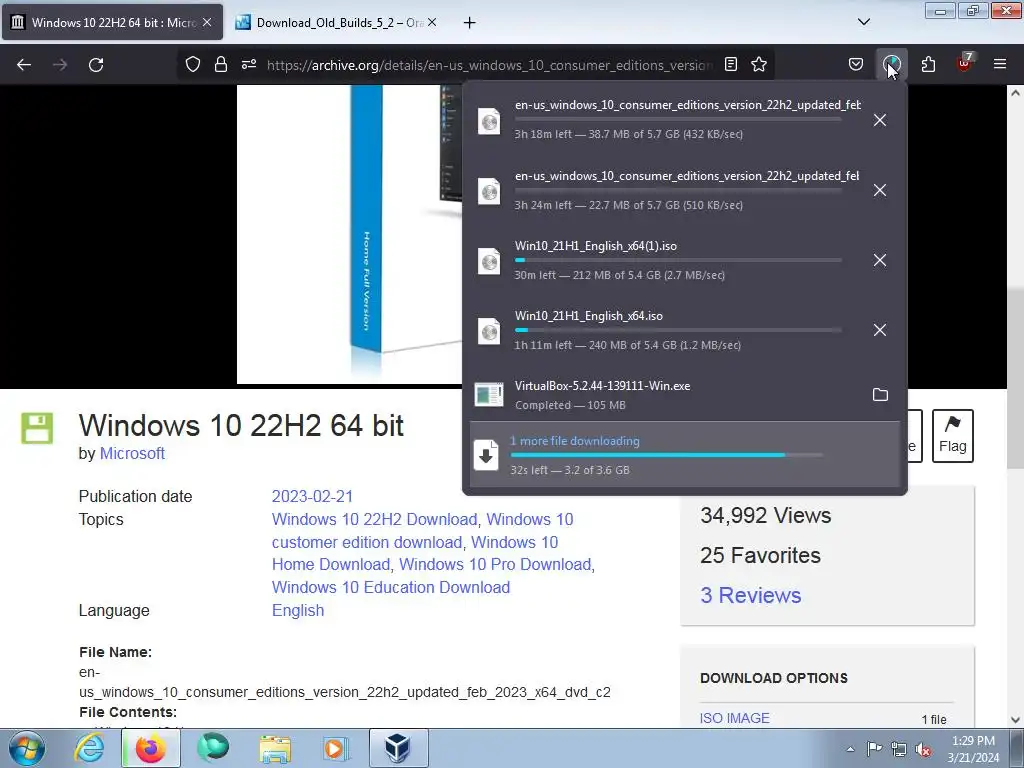Cancel second en-us_windows_10 22h2 download
The width and height of the screenshot is (1024, 768).
880,190
